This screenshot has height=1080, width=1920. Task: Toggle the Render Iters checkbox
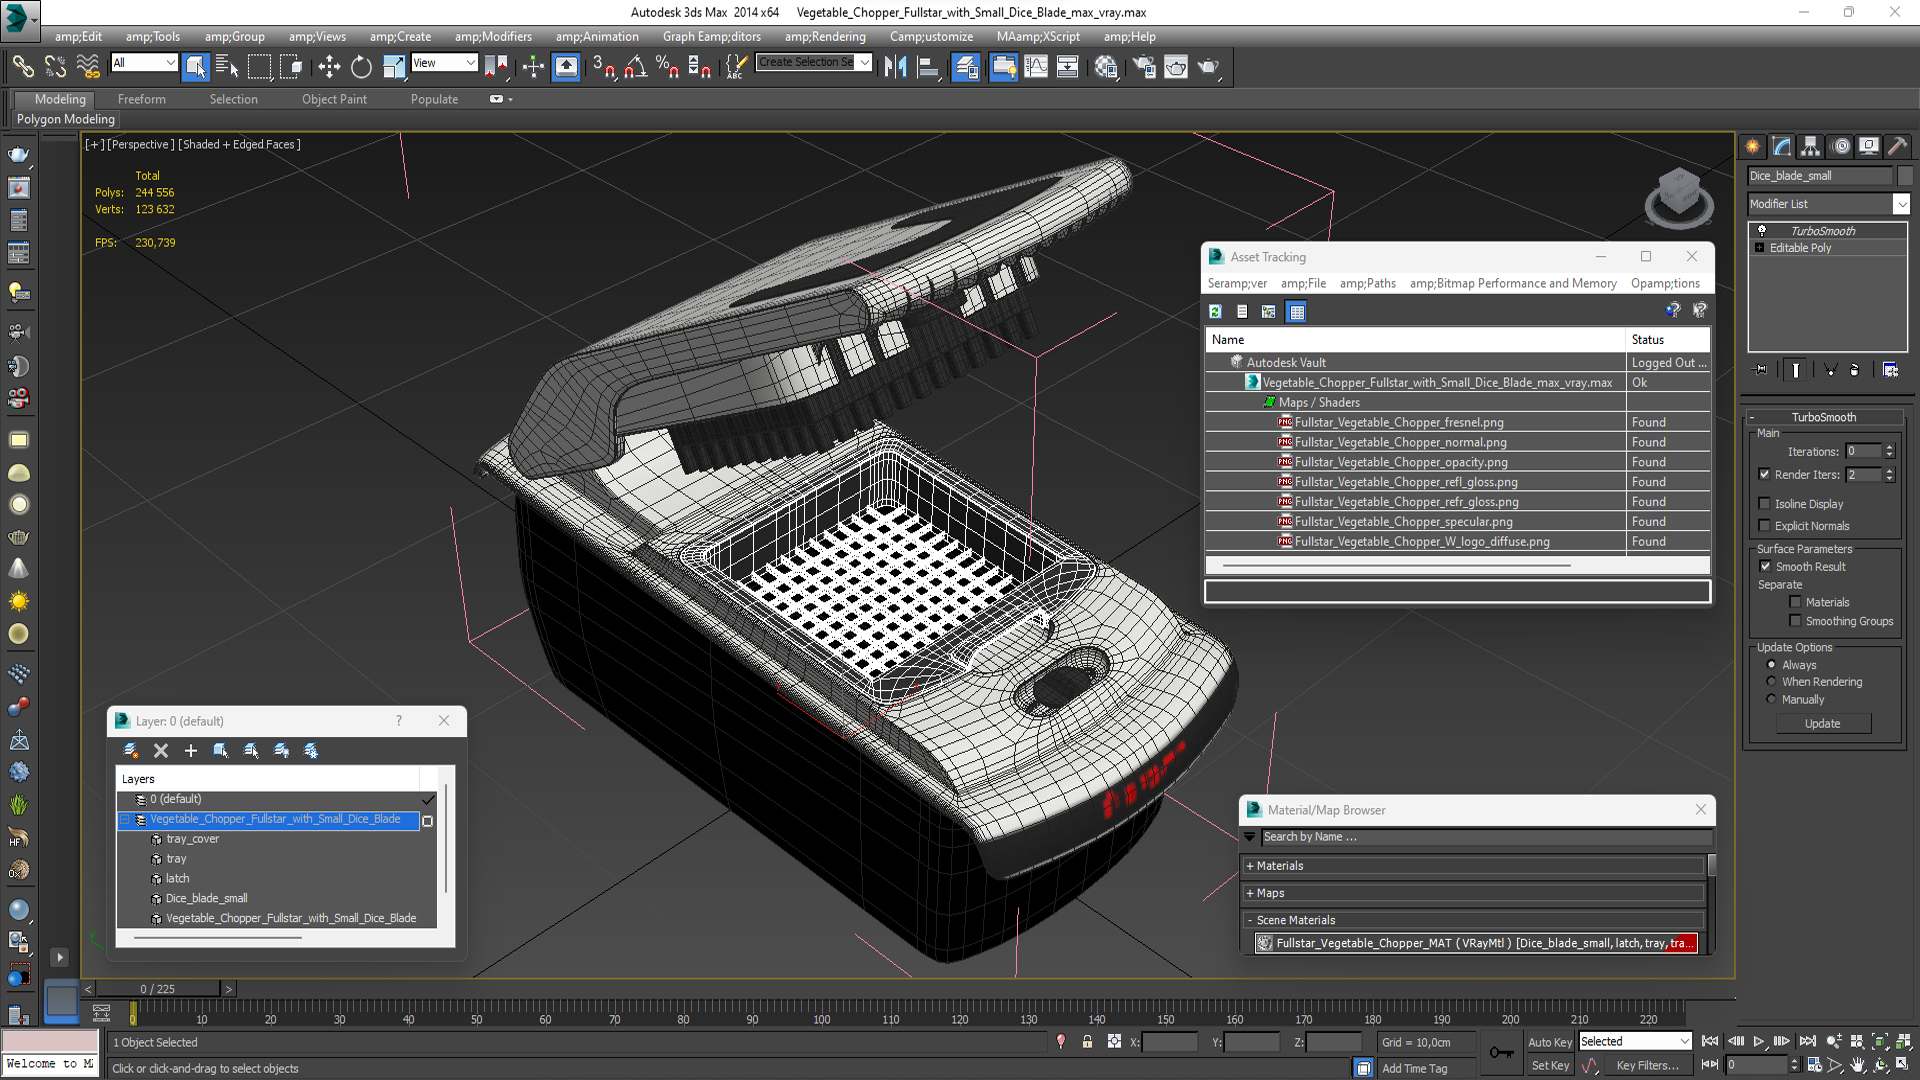click(x=1765, y=475)
